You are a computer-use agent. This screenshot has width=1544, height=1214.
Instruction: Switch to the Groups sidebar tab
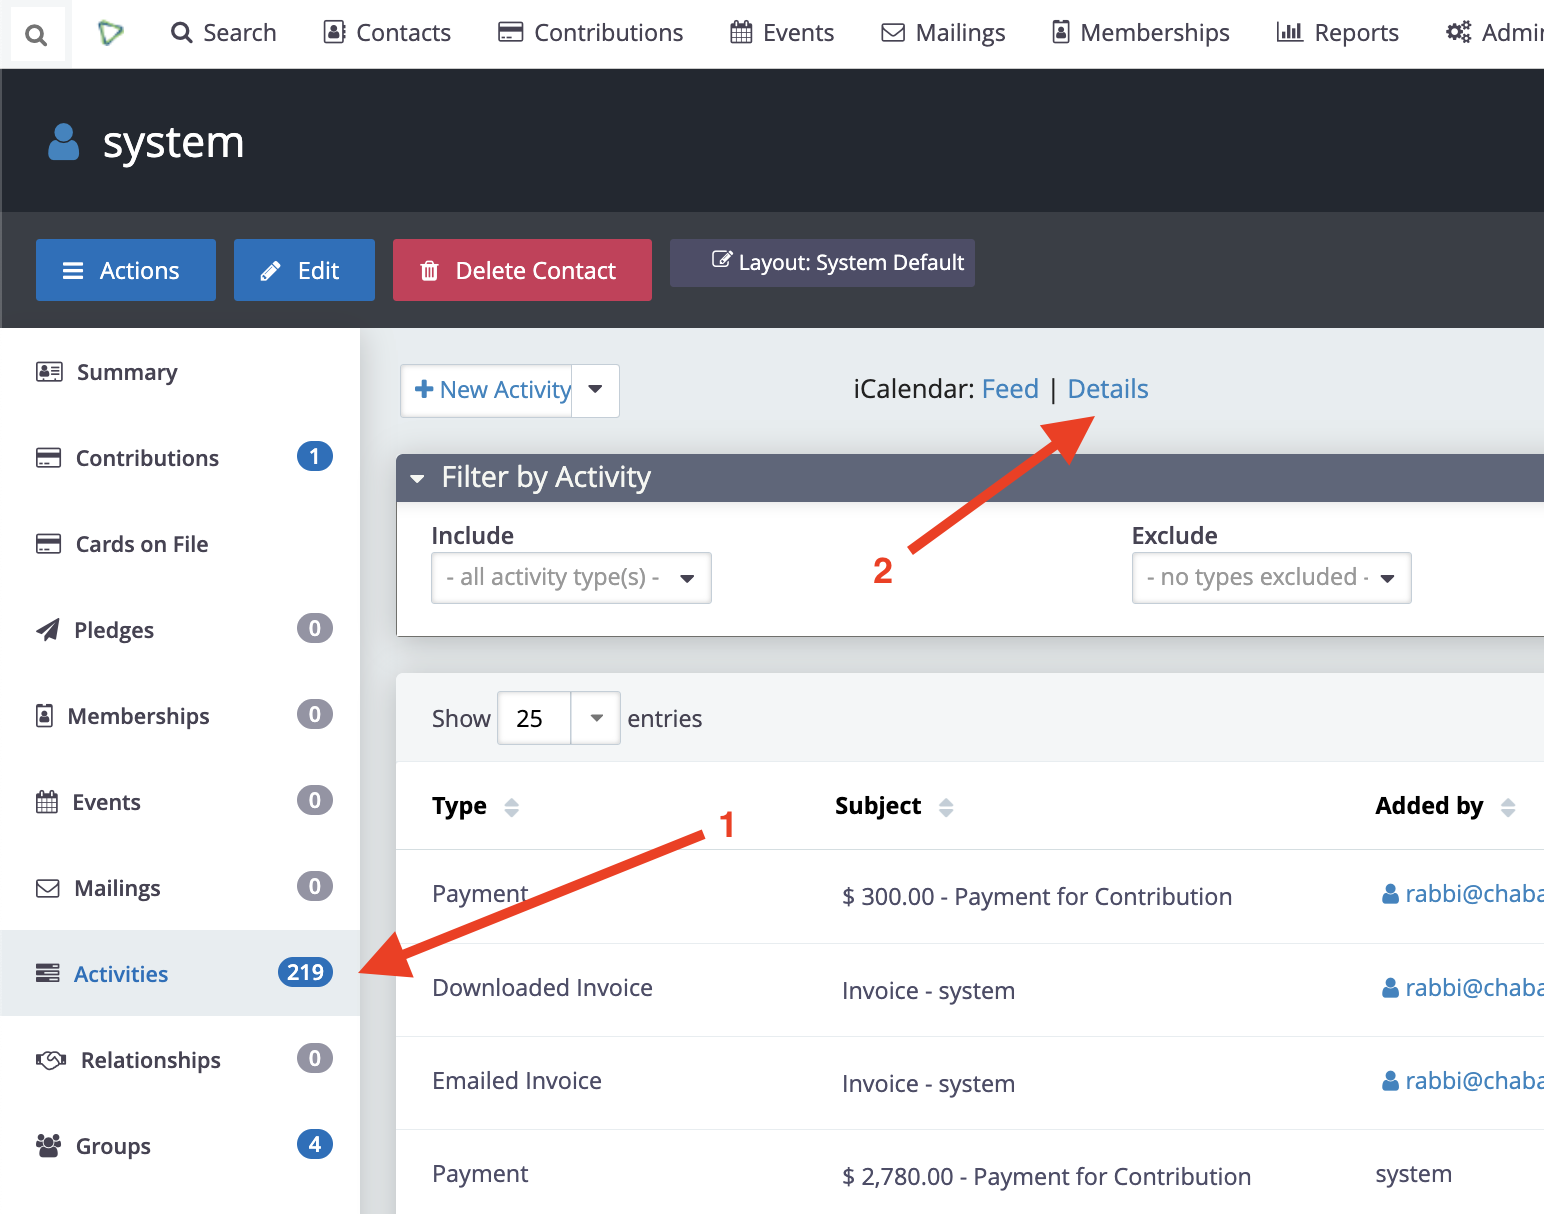(x=113, y=1146)
